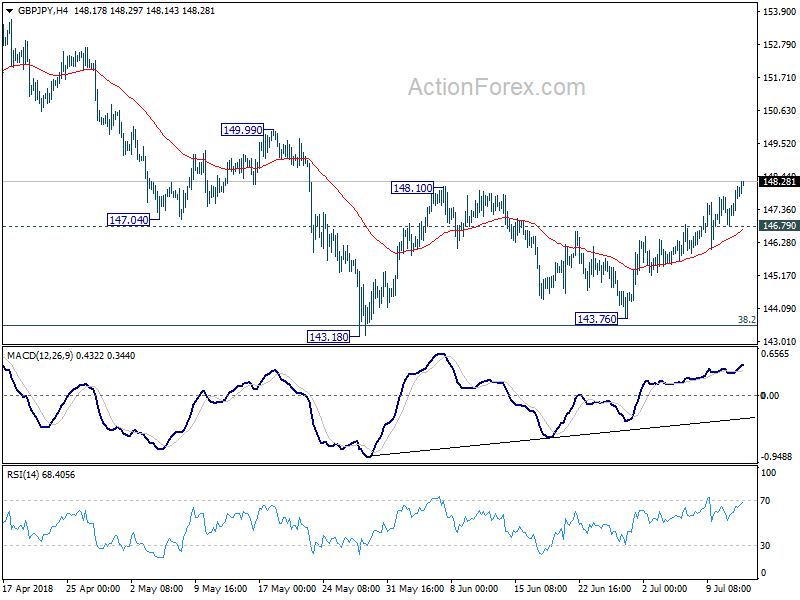The width and height of the screenshot is (800, 600).
Task: Select the RSI 30 level label
Action: 765,545
